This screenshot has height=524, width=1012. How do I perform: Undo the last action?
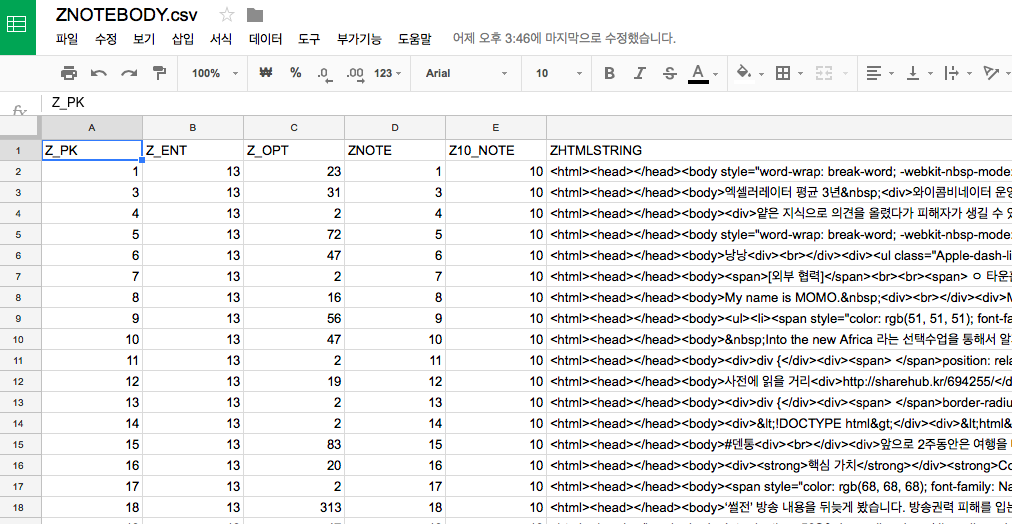point(99,74)
